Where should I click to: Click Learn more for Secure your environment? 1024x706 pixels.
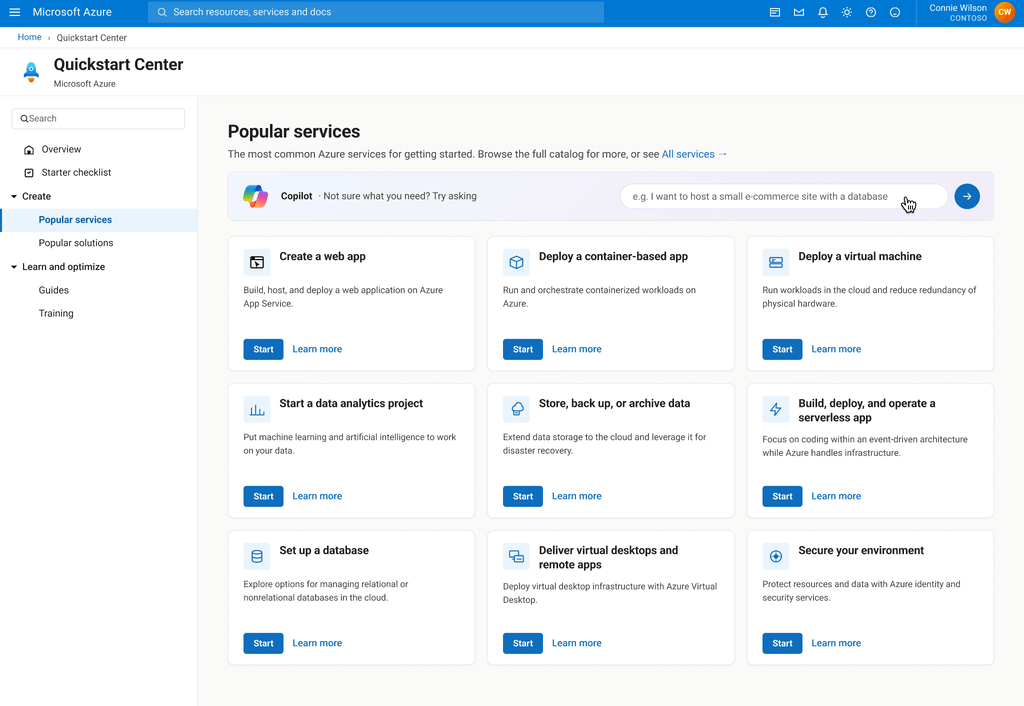(x=836, y=643)
